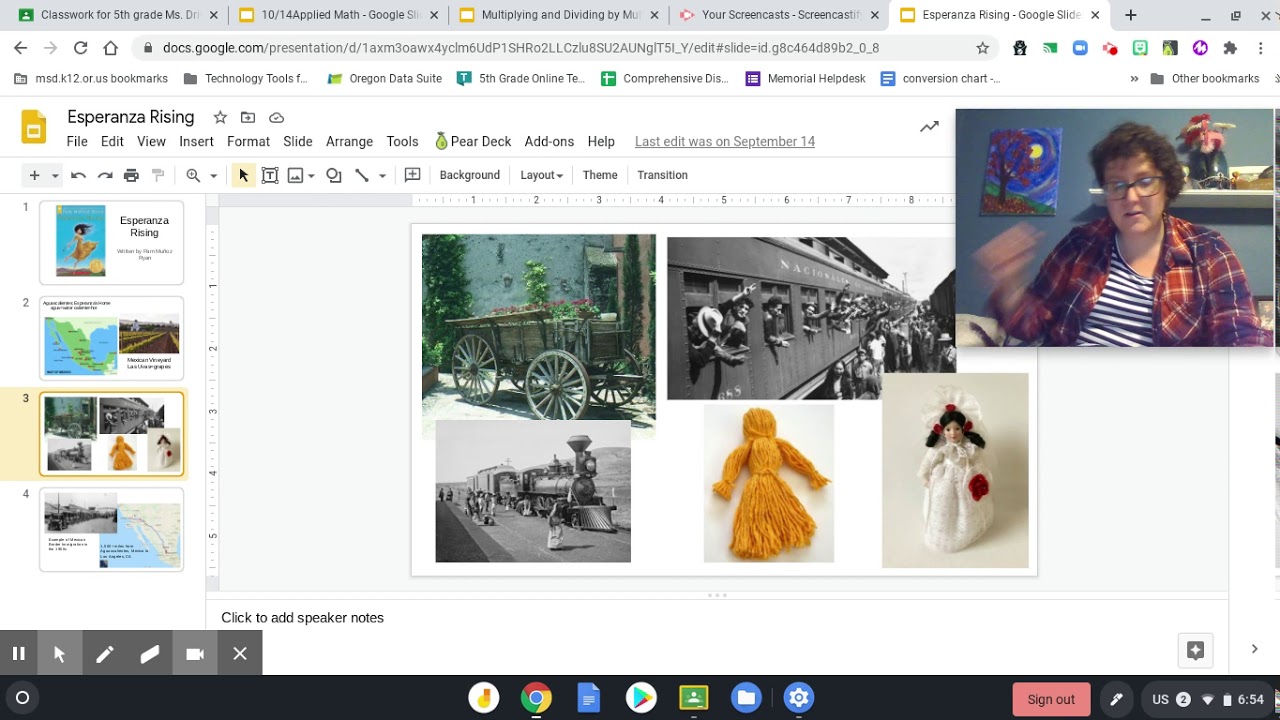The width and height of the screenshot is (1280, 720).
Task: Add a comment using toolbar icon
Action: click(x=412, y=175)
